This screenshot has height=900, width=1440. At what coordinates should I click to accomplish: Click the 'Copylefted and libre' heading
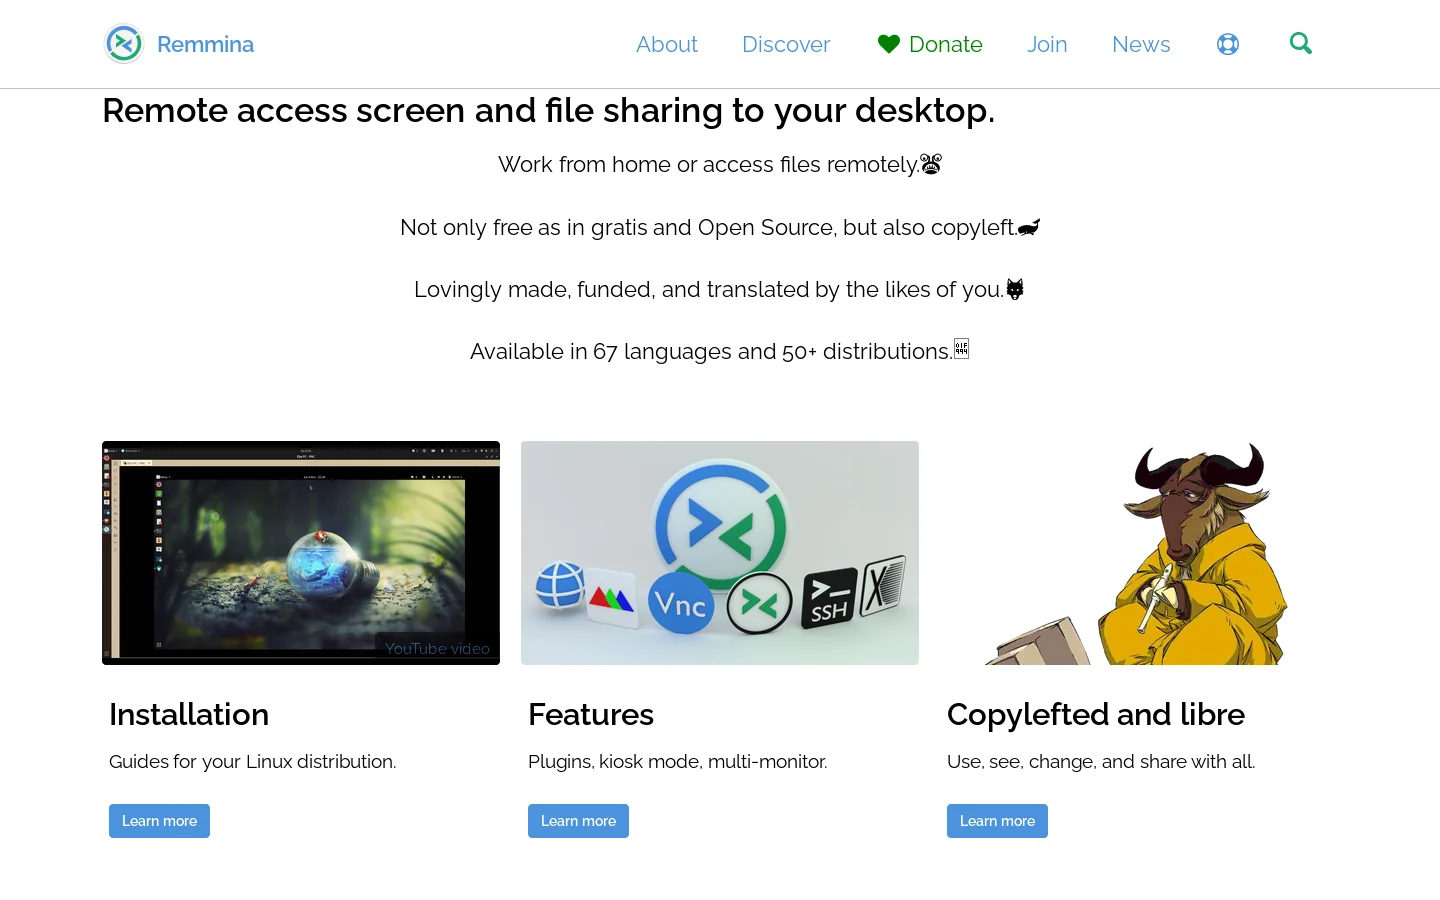1096,714
